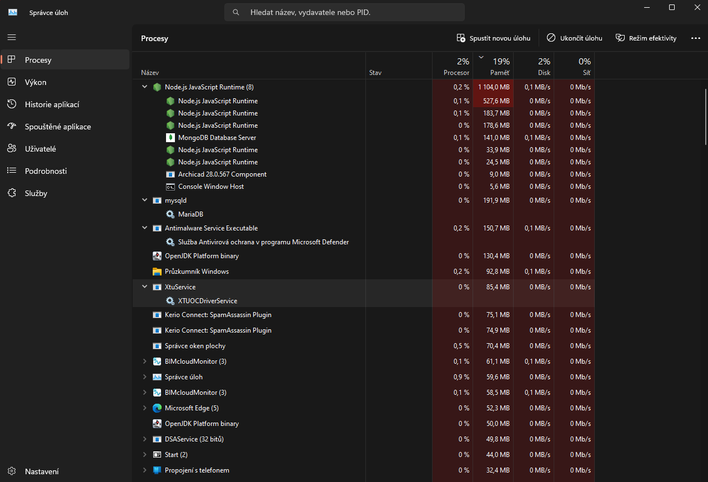Image resolution: width=708 pixels, height=482 pixels.
Task: Expand the Správce úloh process group
Action: 144,377
